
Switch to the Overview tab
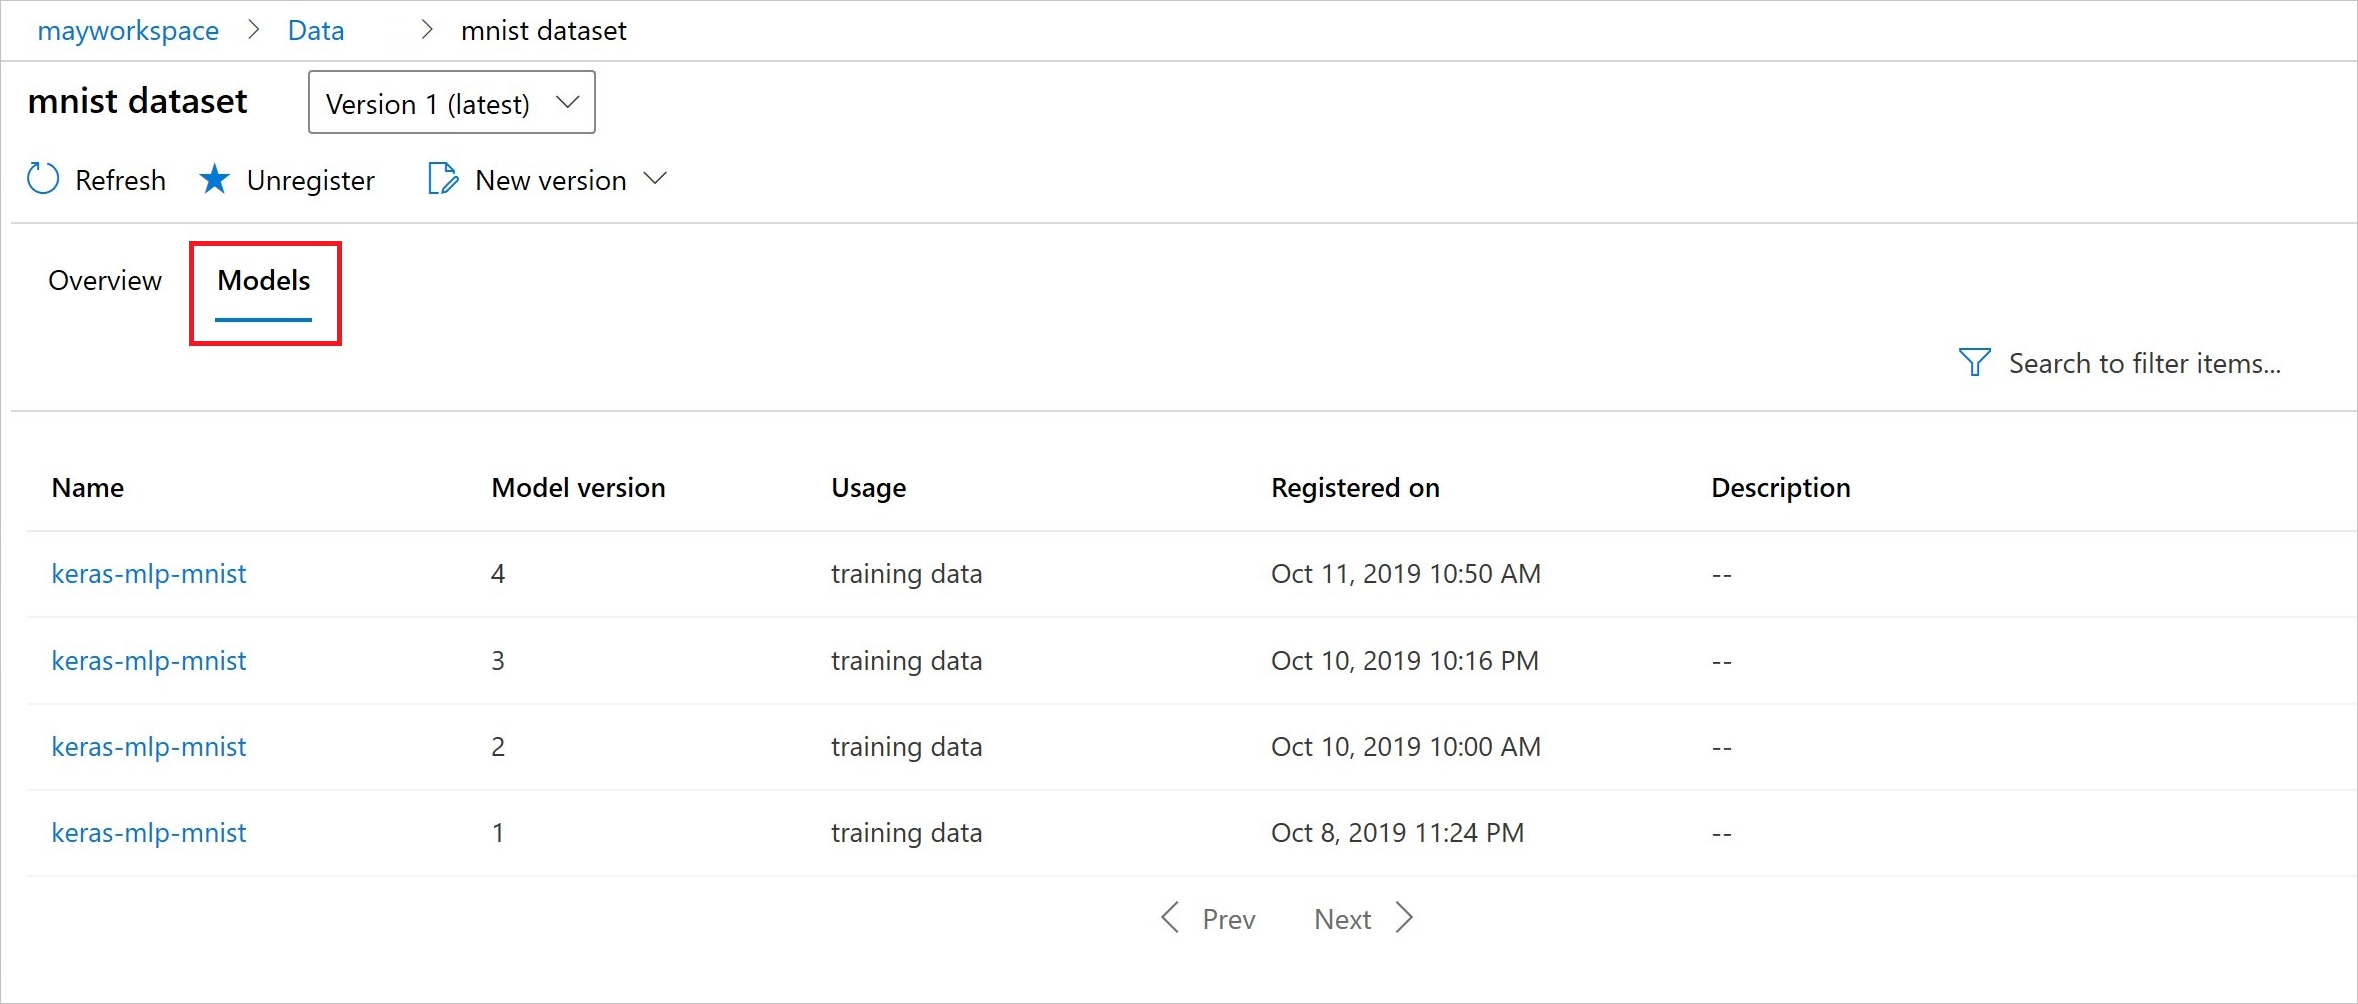click(105, 281)
